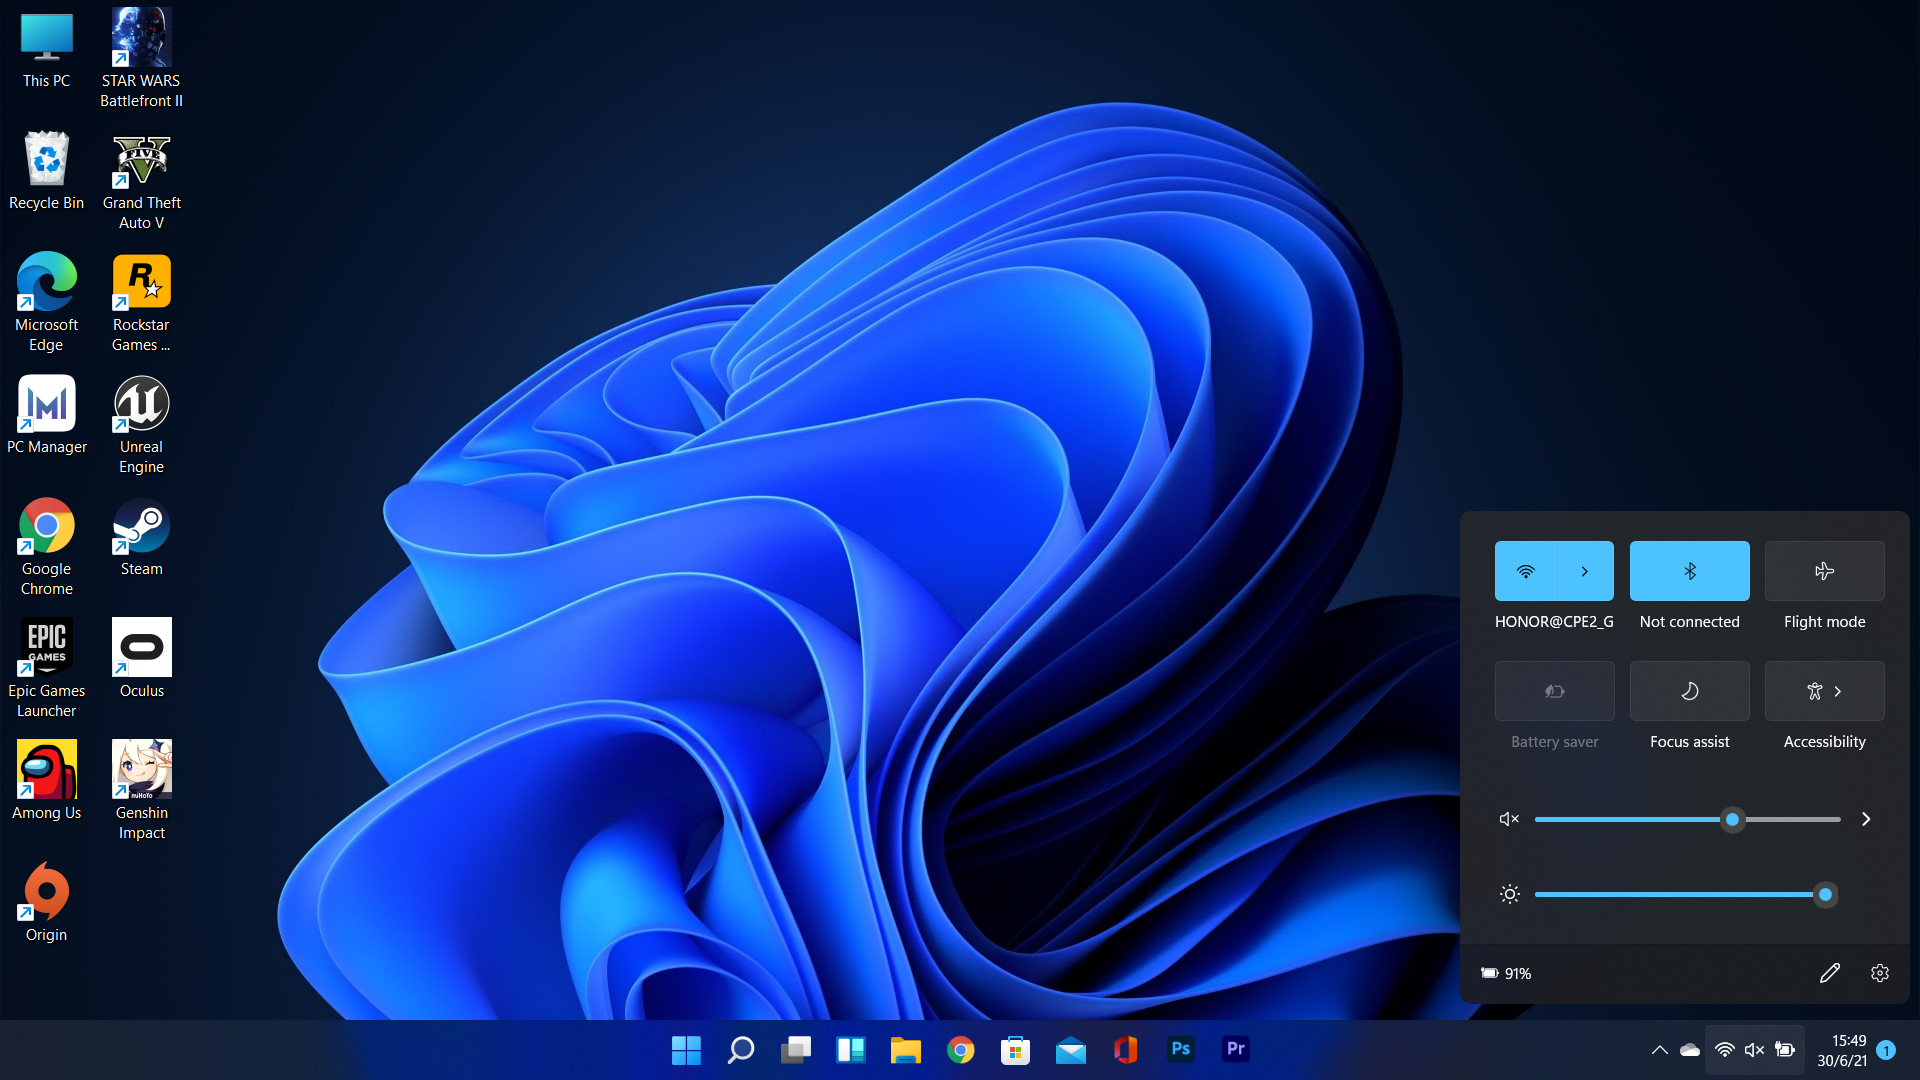This screenshot has height=1080, width=1920.
Task: Open File Explorer from taskbar
Action: [x=906, y=1050]
